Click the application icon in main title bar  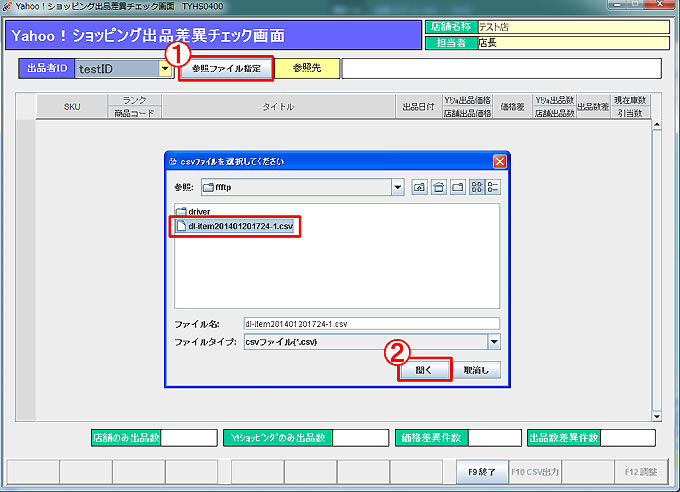point(7,6)
